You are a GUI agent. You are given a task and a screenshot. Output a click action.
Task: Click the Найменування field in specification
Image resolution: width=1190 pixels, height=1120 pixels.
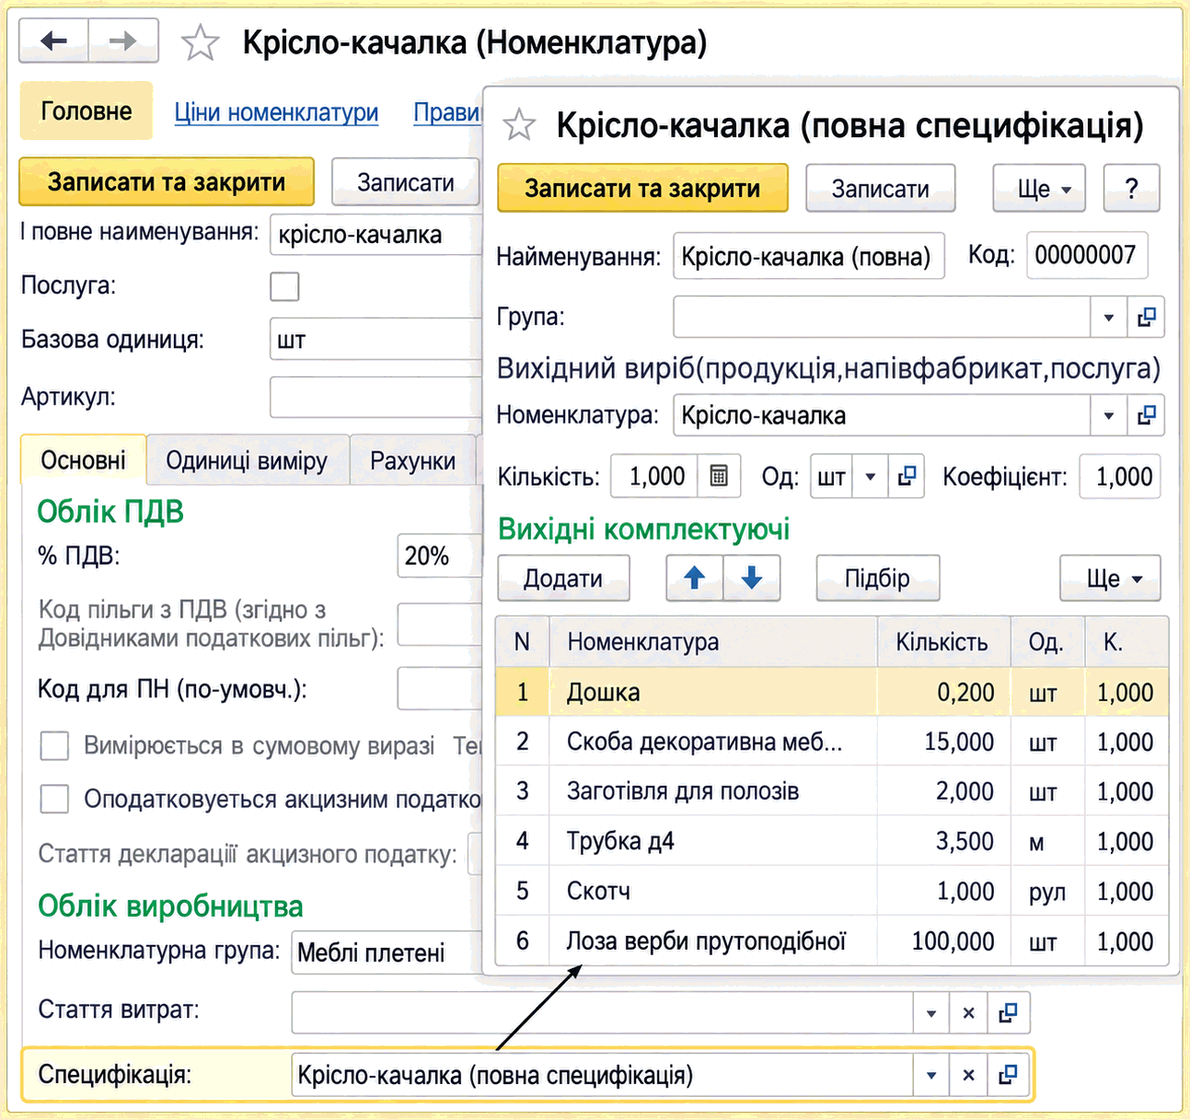click(808, 256)
